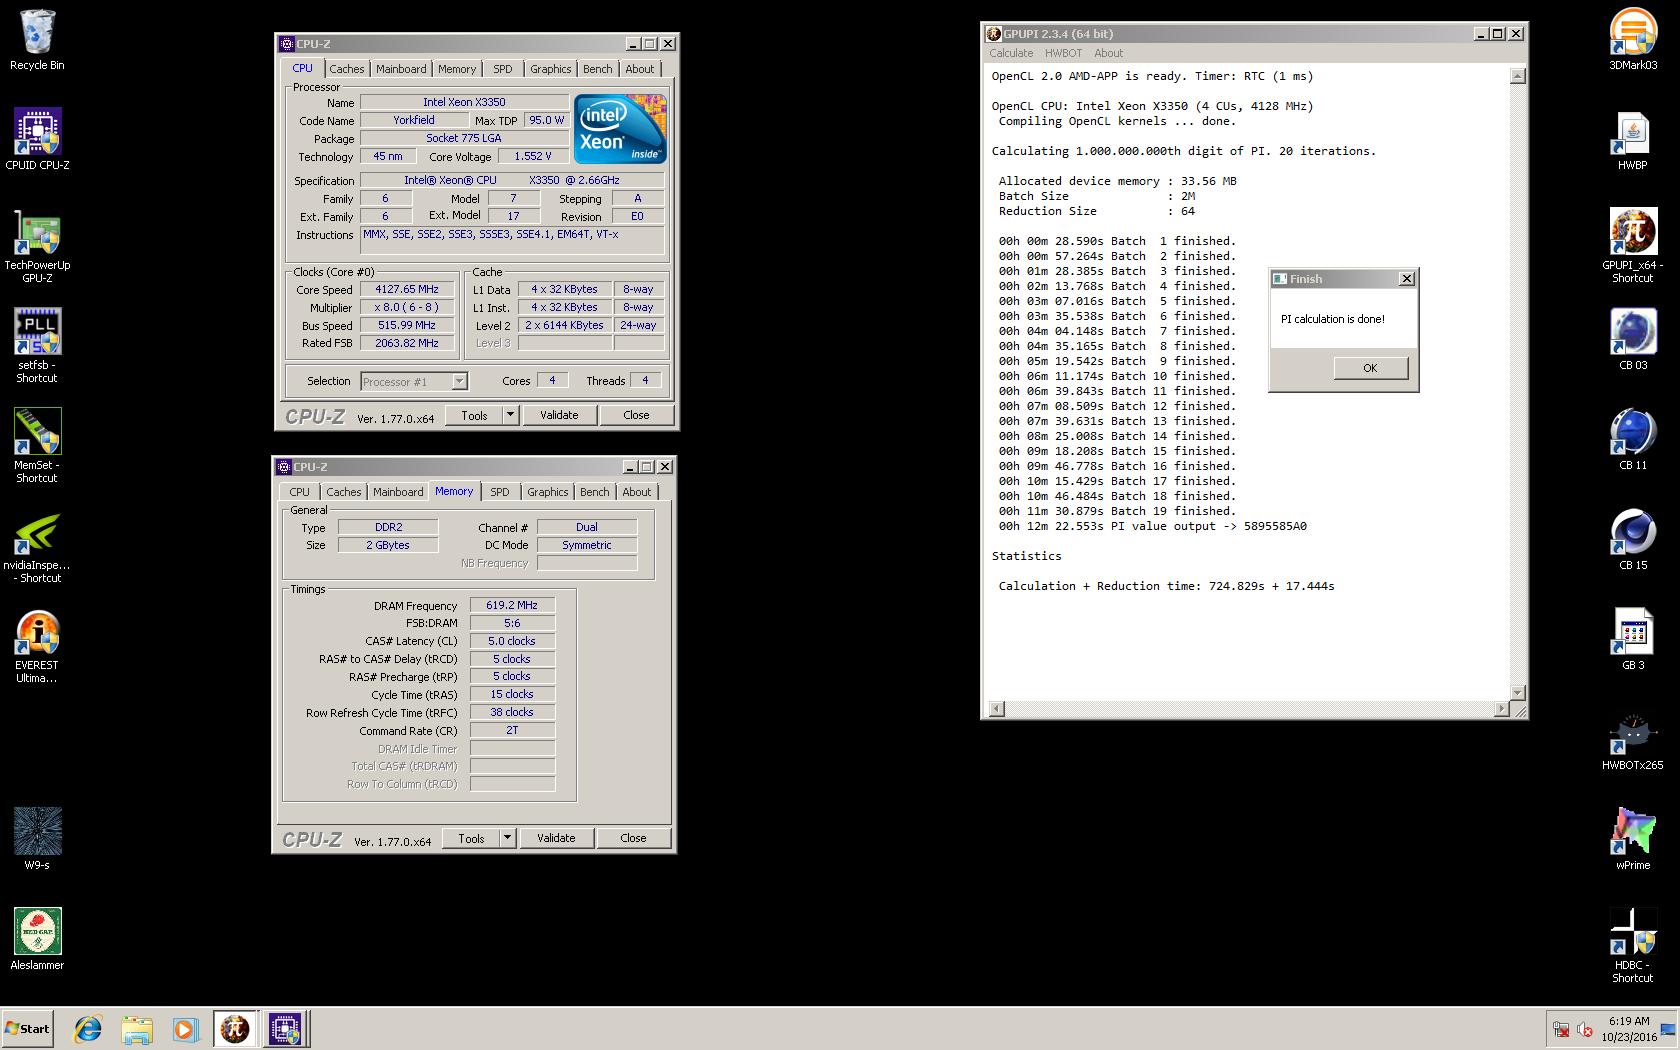Image resolution: width=1680 pixels, height=1050 pixels.
Task: Click GPUPI vertical scrollbar down arrow
Action: [x=1517, y=692]
